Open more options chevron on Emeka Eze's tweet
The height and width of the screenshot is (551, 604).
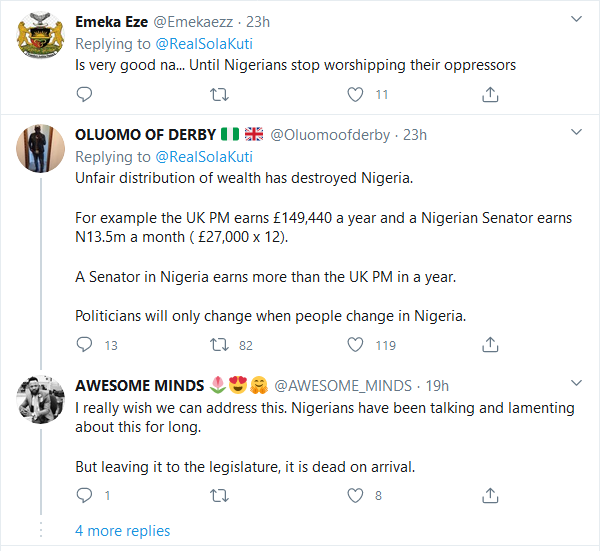[576, 19]
